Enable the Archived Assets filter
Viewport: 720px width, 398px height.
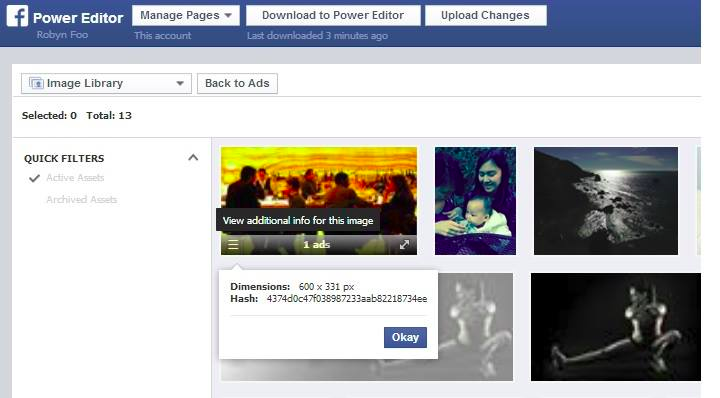(x=81, y=199)
